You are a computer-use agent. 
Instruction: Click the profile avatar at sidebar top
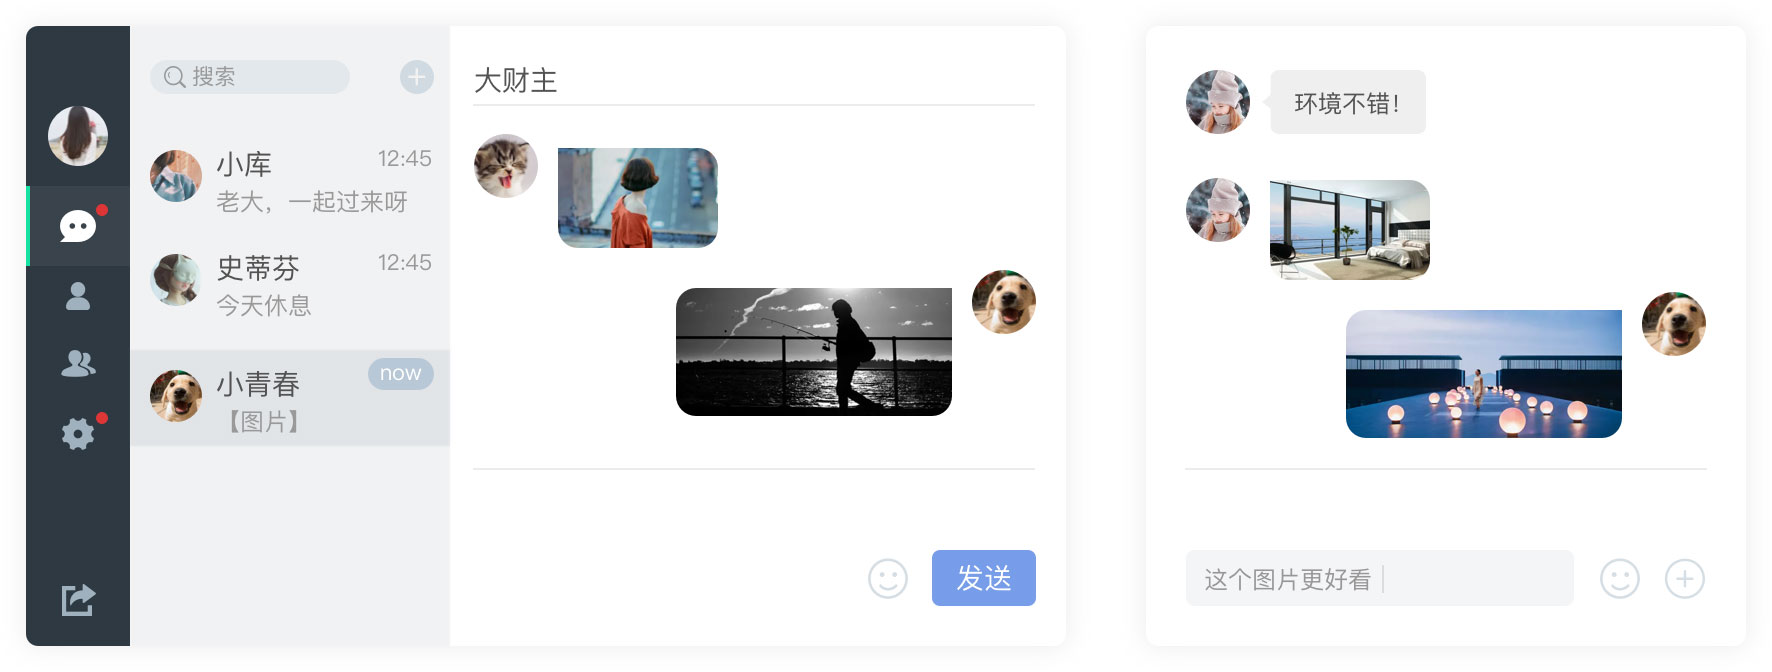coord(78,136)
